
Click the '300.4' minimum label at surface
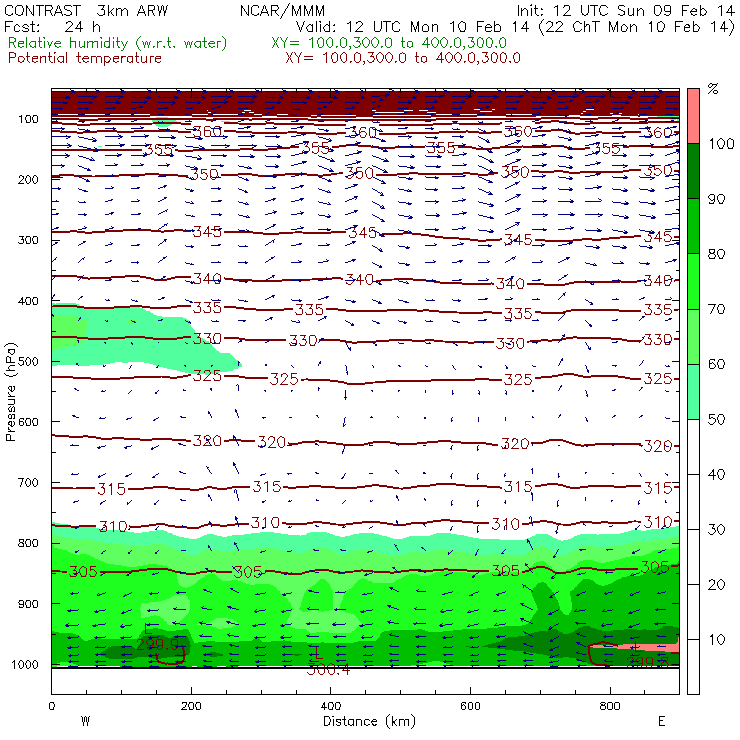(328, 669)
